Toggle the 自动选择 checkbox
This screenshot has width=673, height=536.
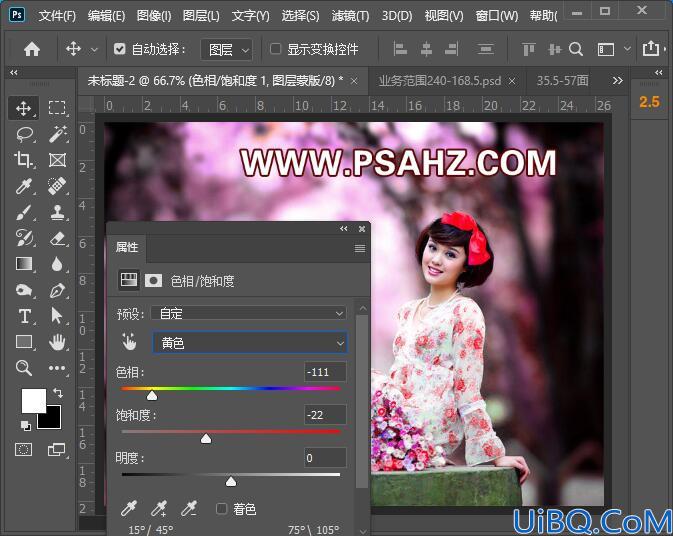pyautogui.click(x=119, y=49)
